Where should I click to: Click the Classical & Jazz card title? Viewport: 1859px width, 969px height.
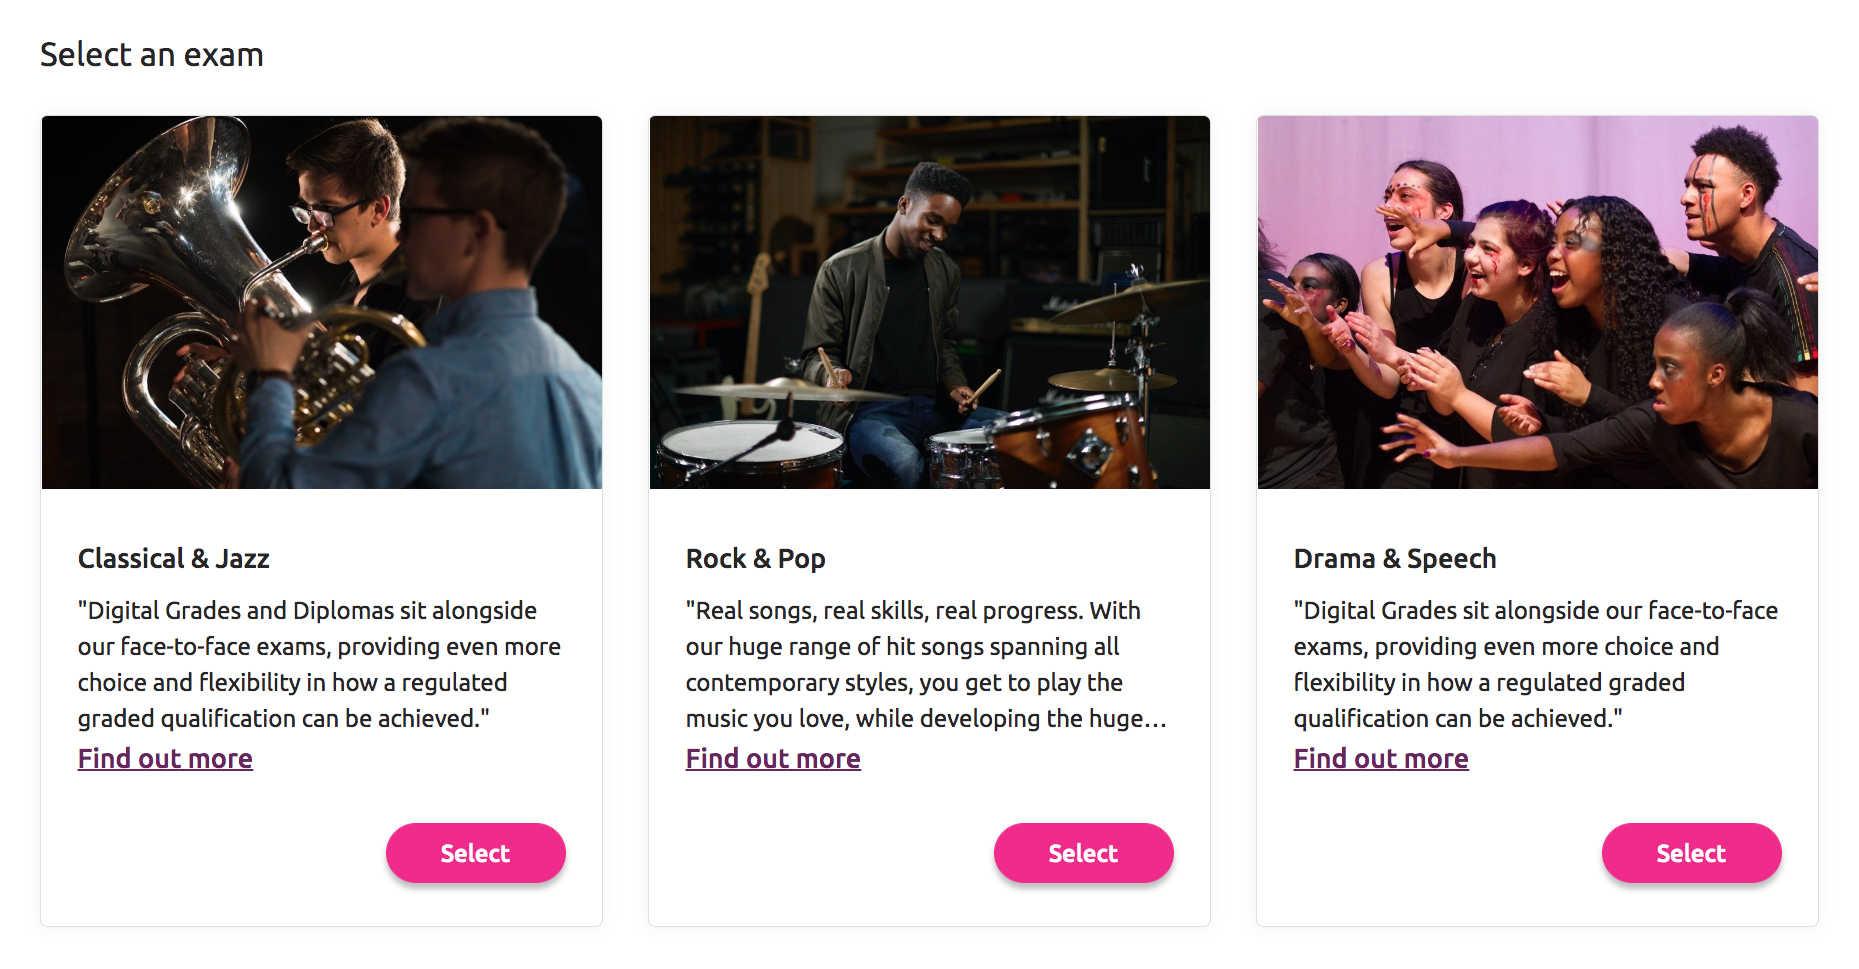(x=174, y=559)
